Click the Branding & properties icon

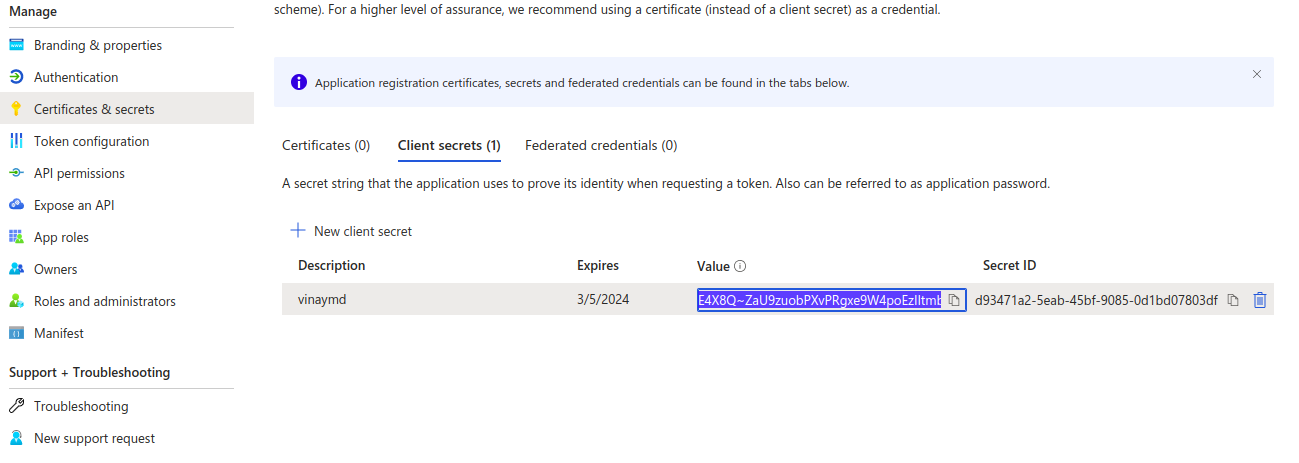pyautogui.click(x=16, y=45)
